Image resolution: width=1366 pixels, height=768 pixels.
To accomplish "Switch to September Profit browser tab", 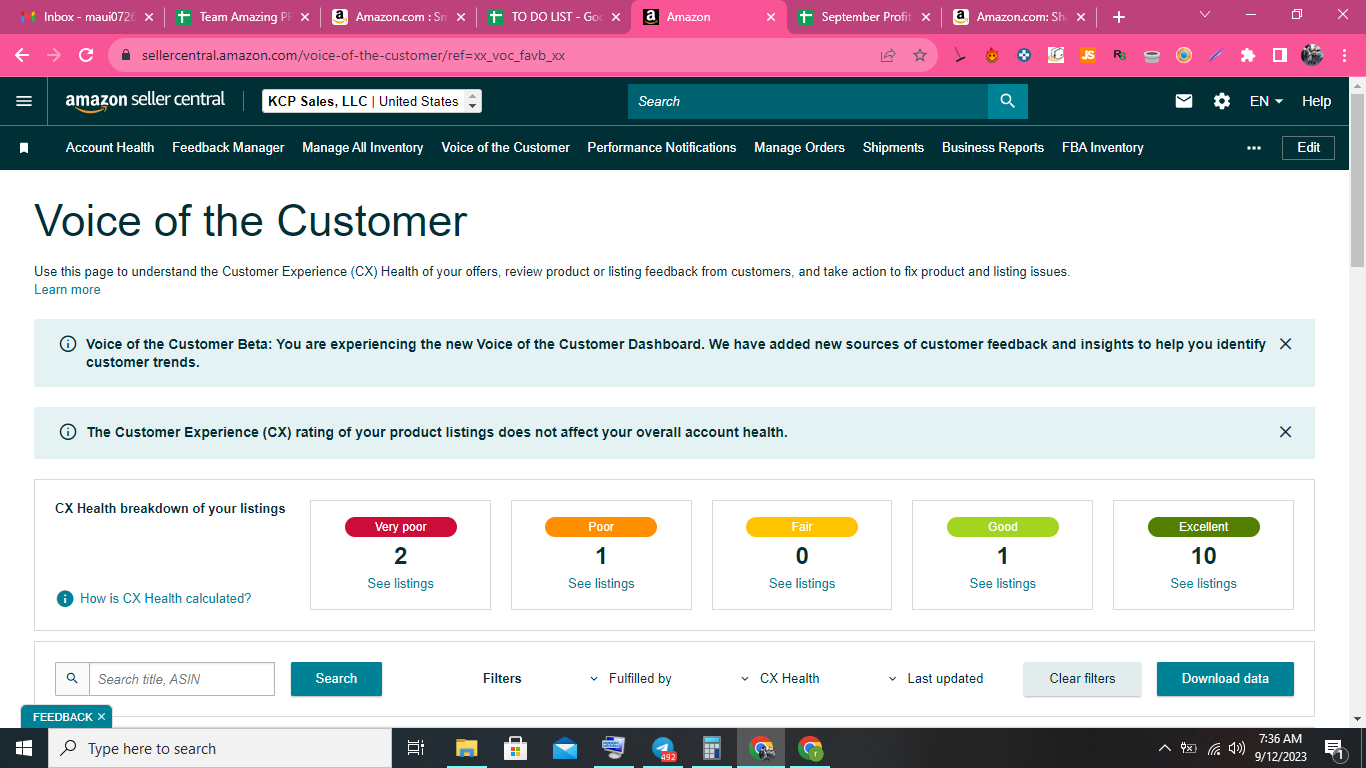I will point(864,17).
